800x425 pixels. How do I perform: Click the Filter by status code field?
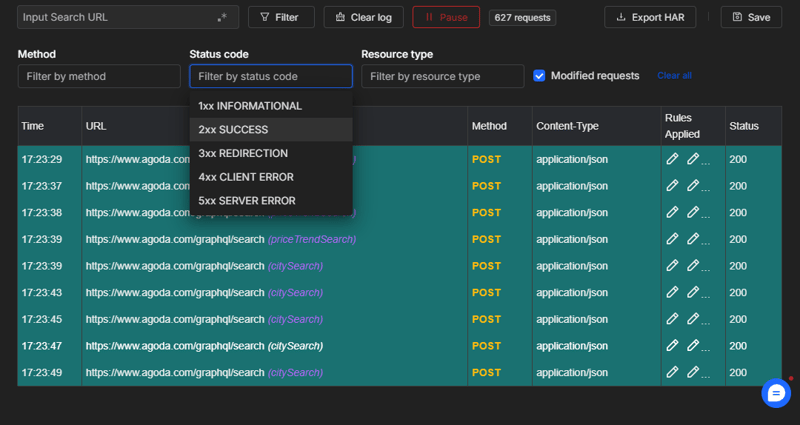(270, 76)
